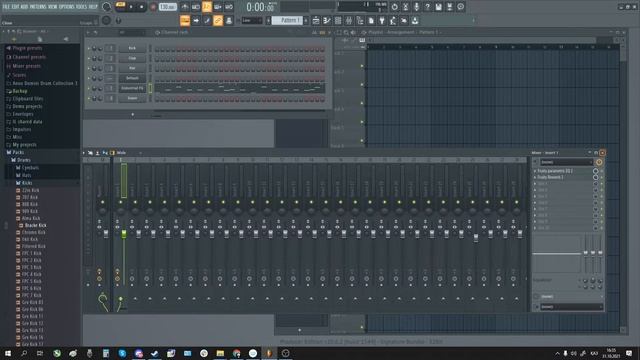The height and width of the screenshot is (360, 640).
Task: Open the mixer output dropdown at bottom
Action: click(x=571, y=307)
